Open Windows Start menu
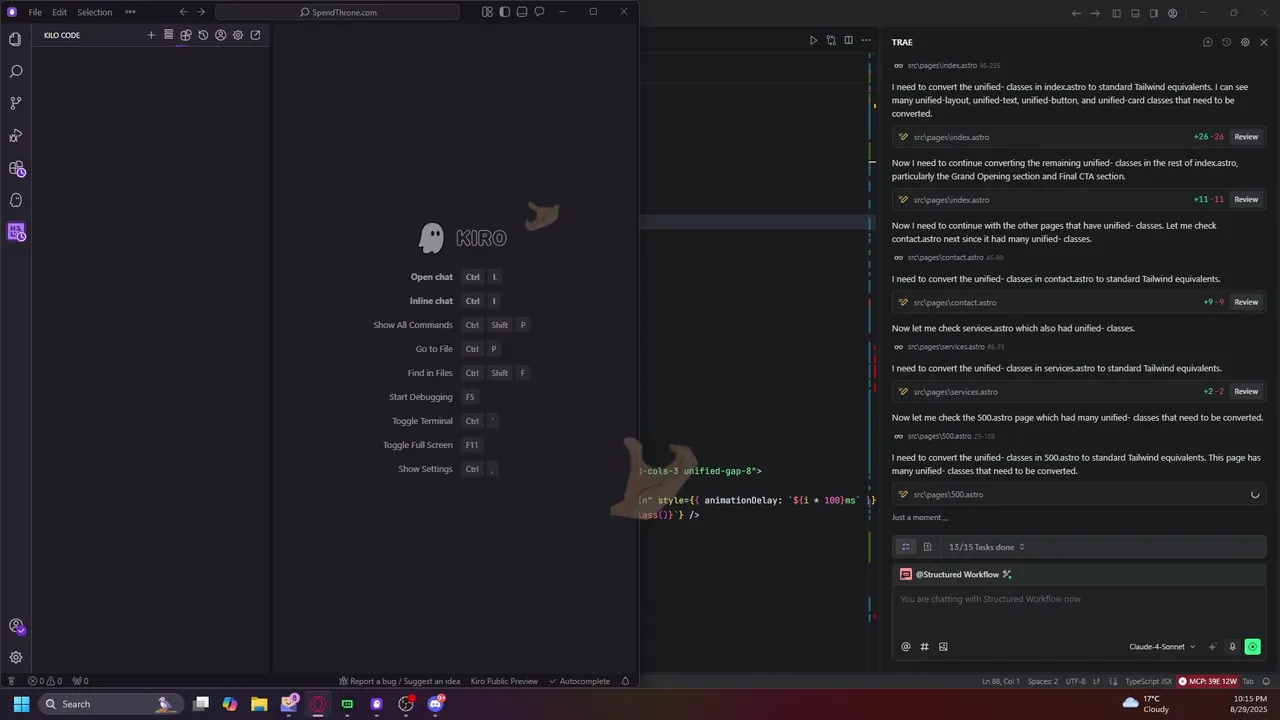1280x720 pixels. pos(21,704)
